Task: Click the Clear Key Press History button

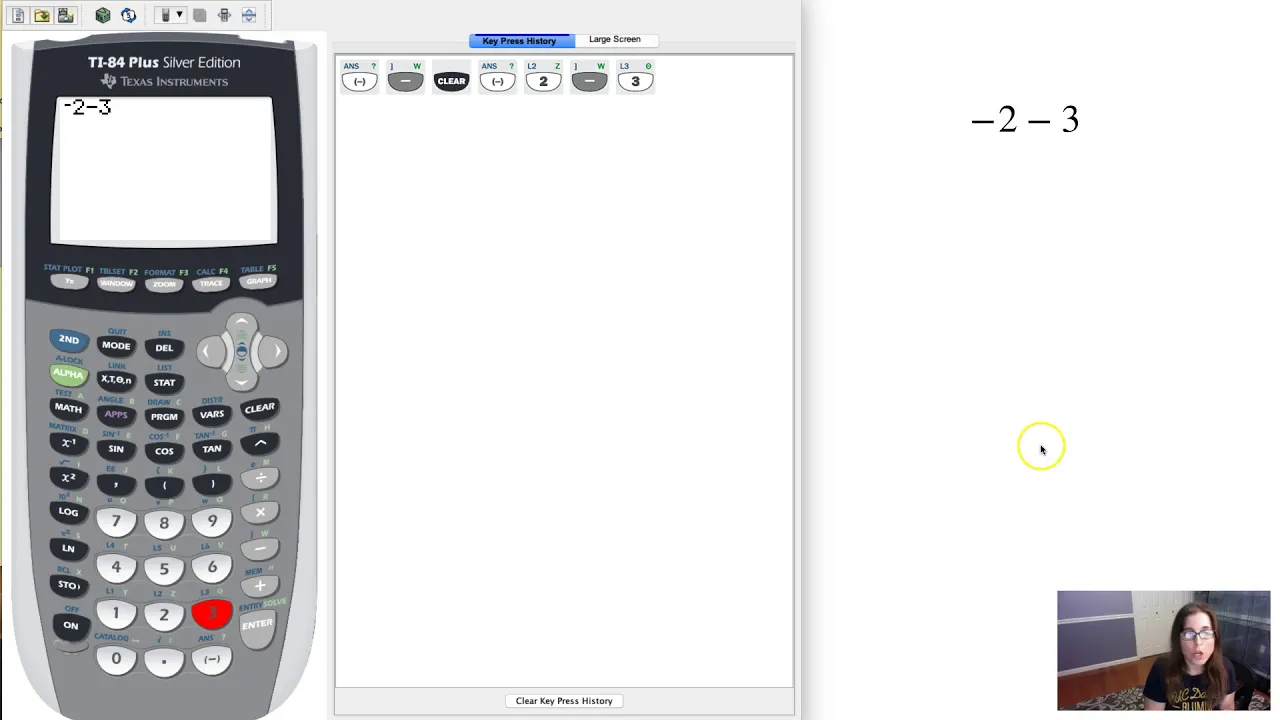Action: [x=564, y=701]
